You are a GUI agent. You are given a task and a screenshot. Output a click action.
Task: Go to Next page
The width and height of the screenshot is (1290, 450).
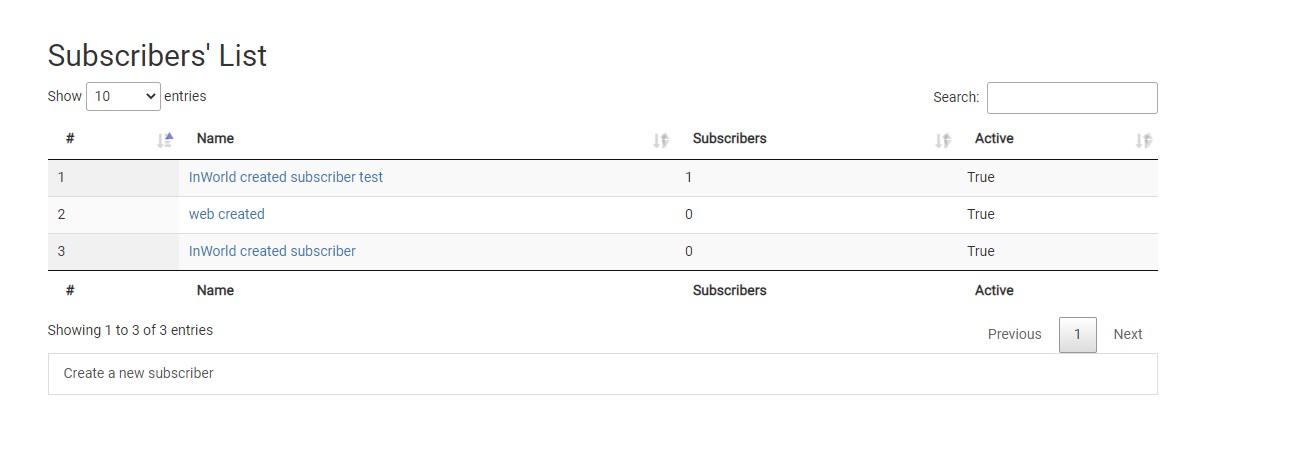point(1128,334)
